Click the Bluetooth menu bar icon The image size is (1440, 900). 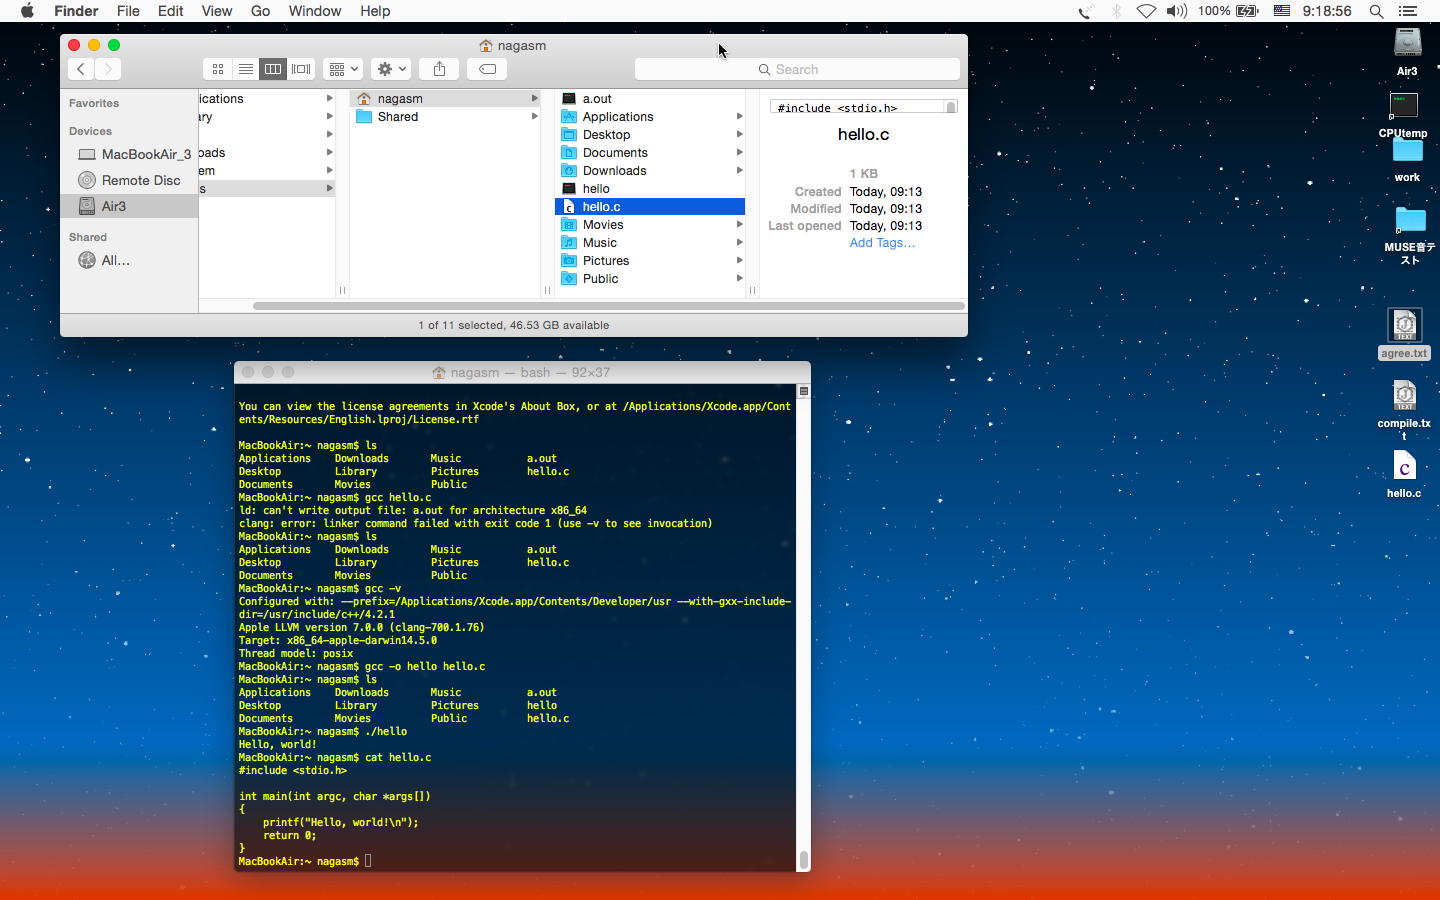1116,11
